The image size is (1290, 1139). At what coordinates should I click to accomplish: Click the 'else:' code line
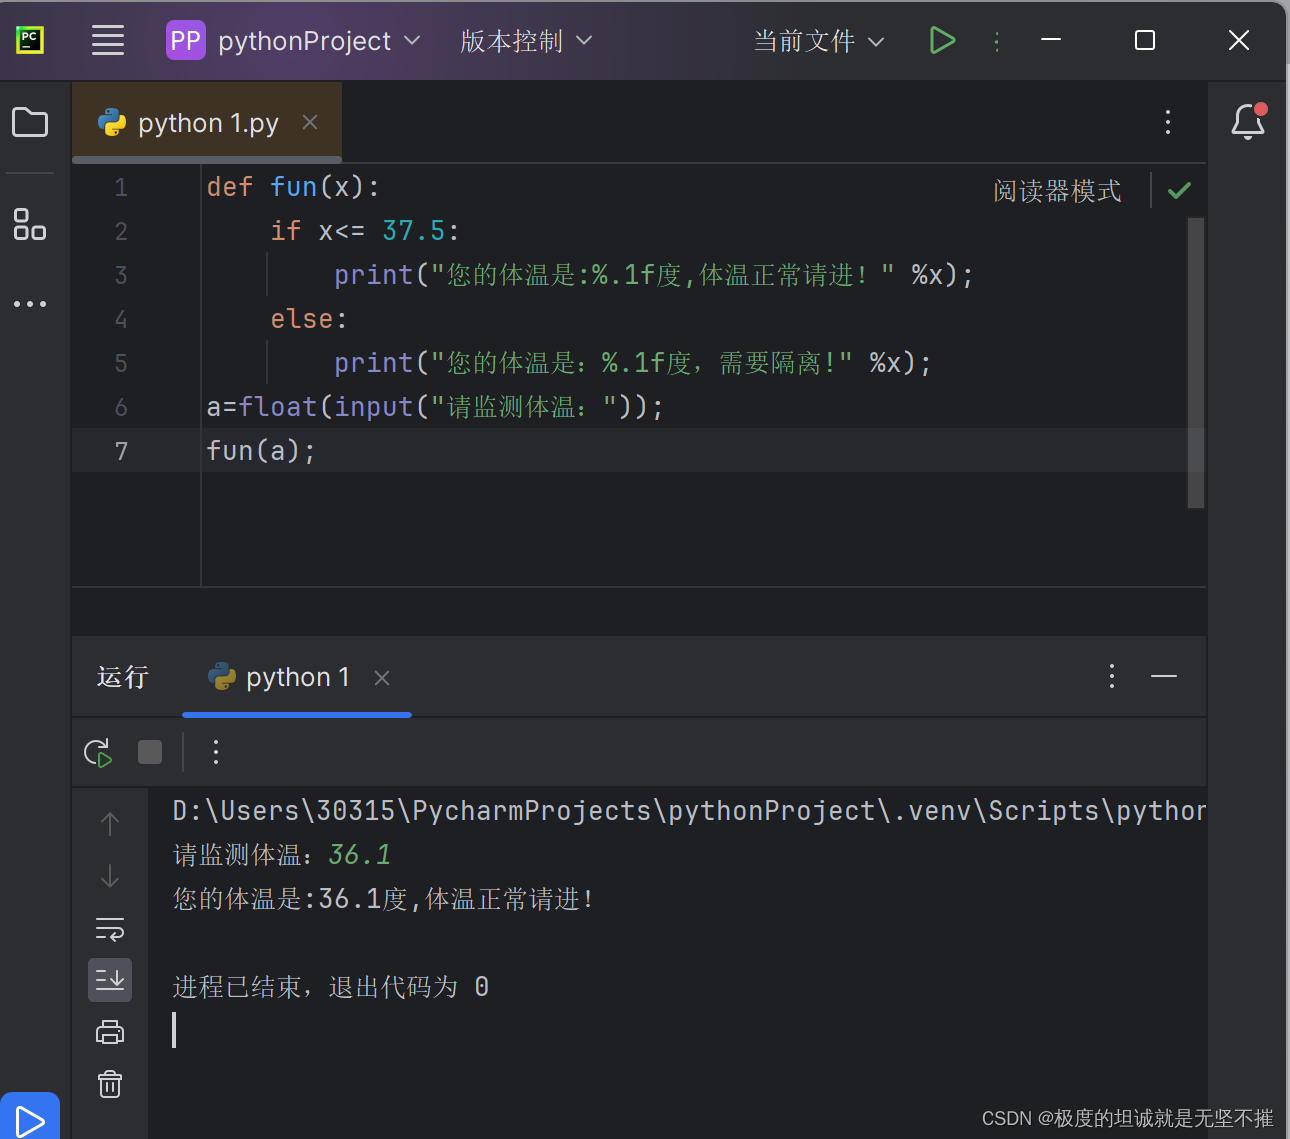[309, 319]
